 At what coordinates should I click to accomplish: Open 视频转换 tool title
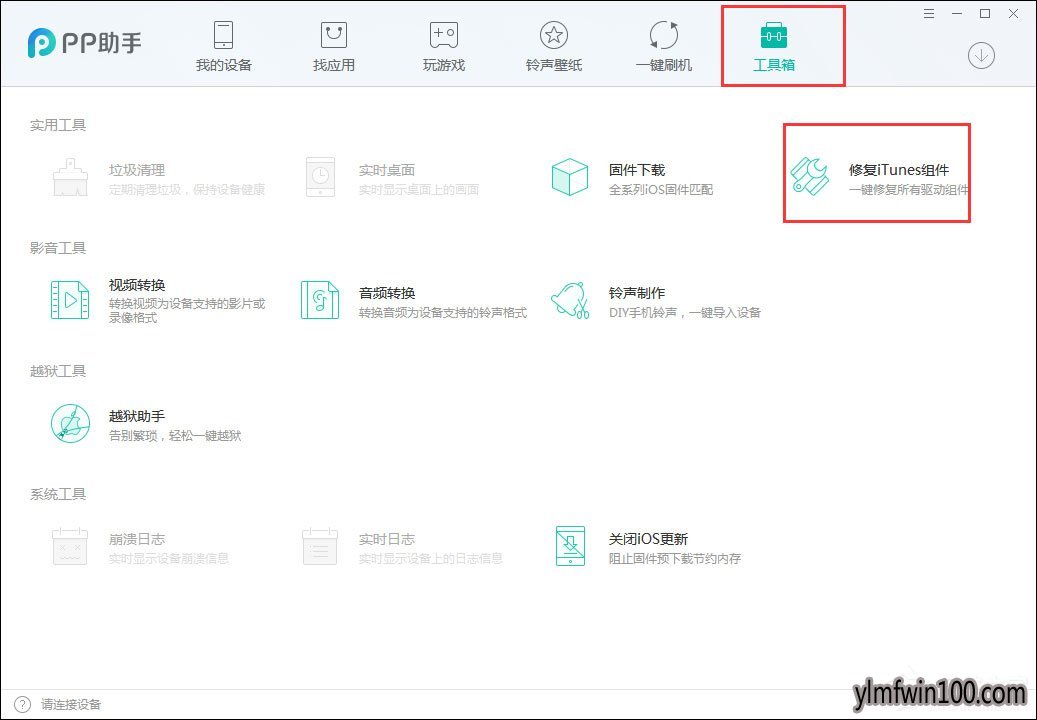137,285
